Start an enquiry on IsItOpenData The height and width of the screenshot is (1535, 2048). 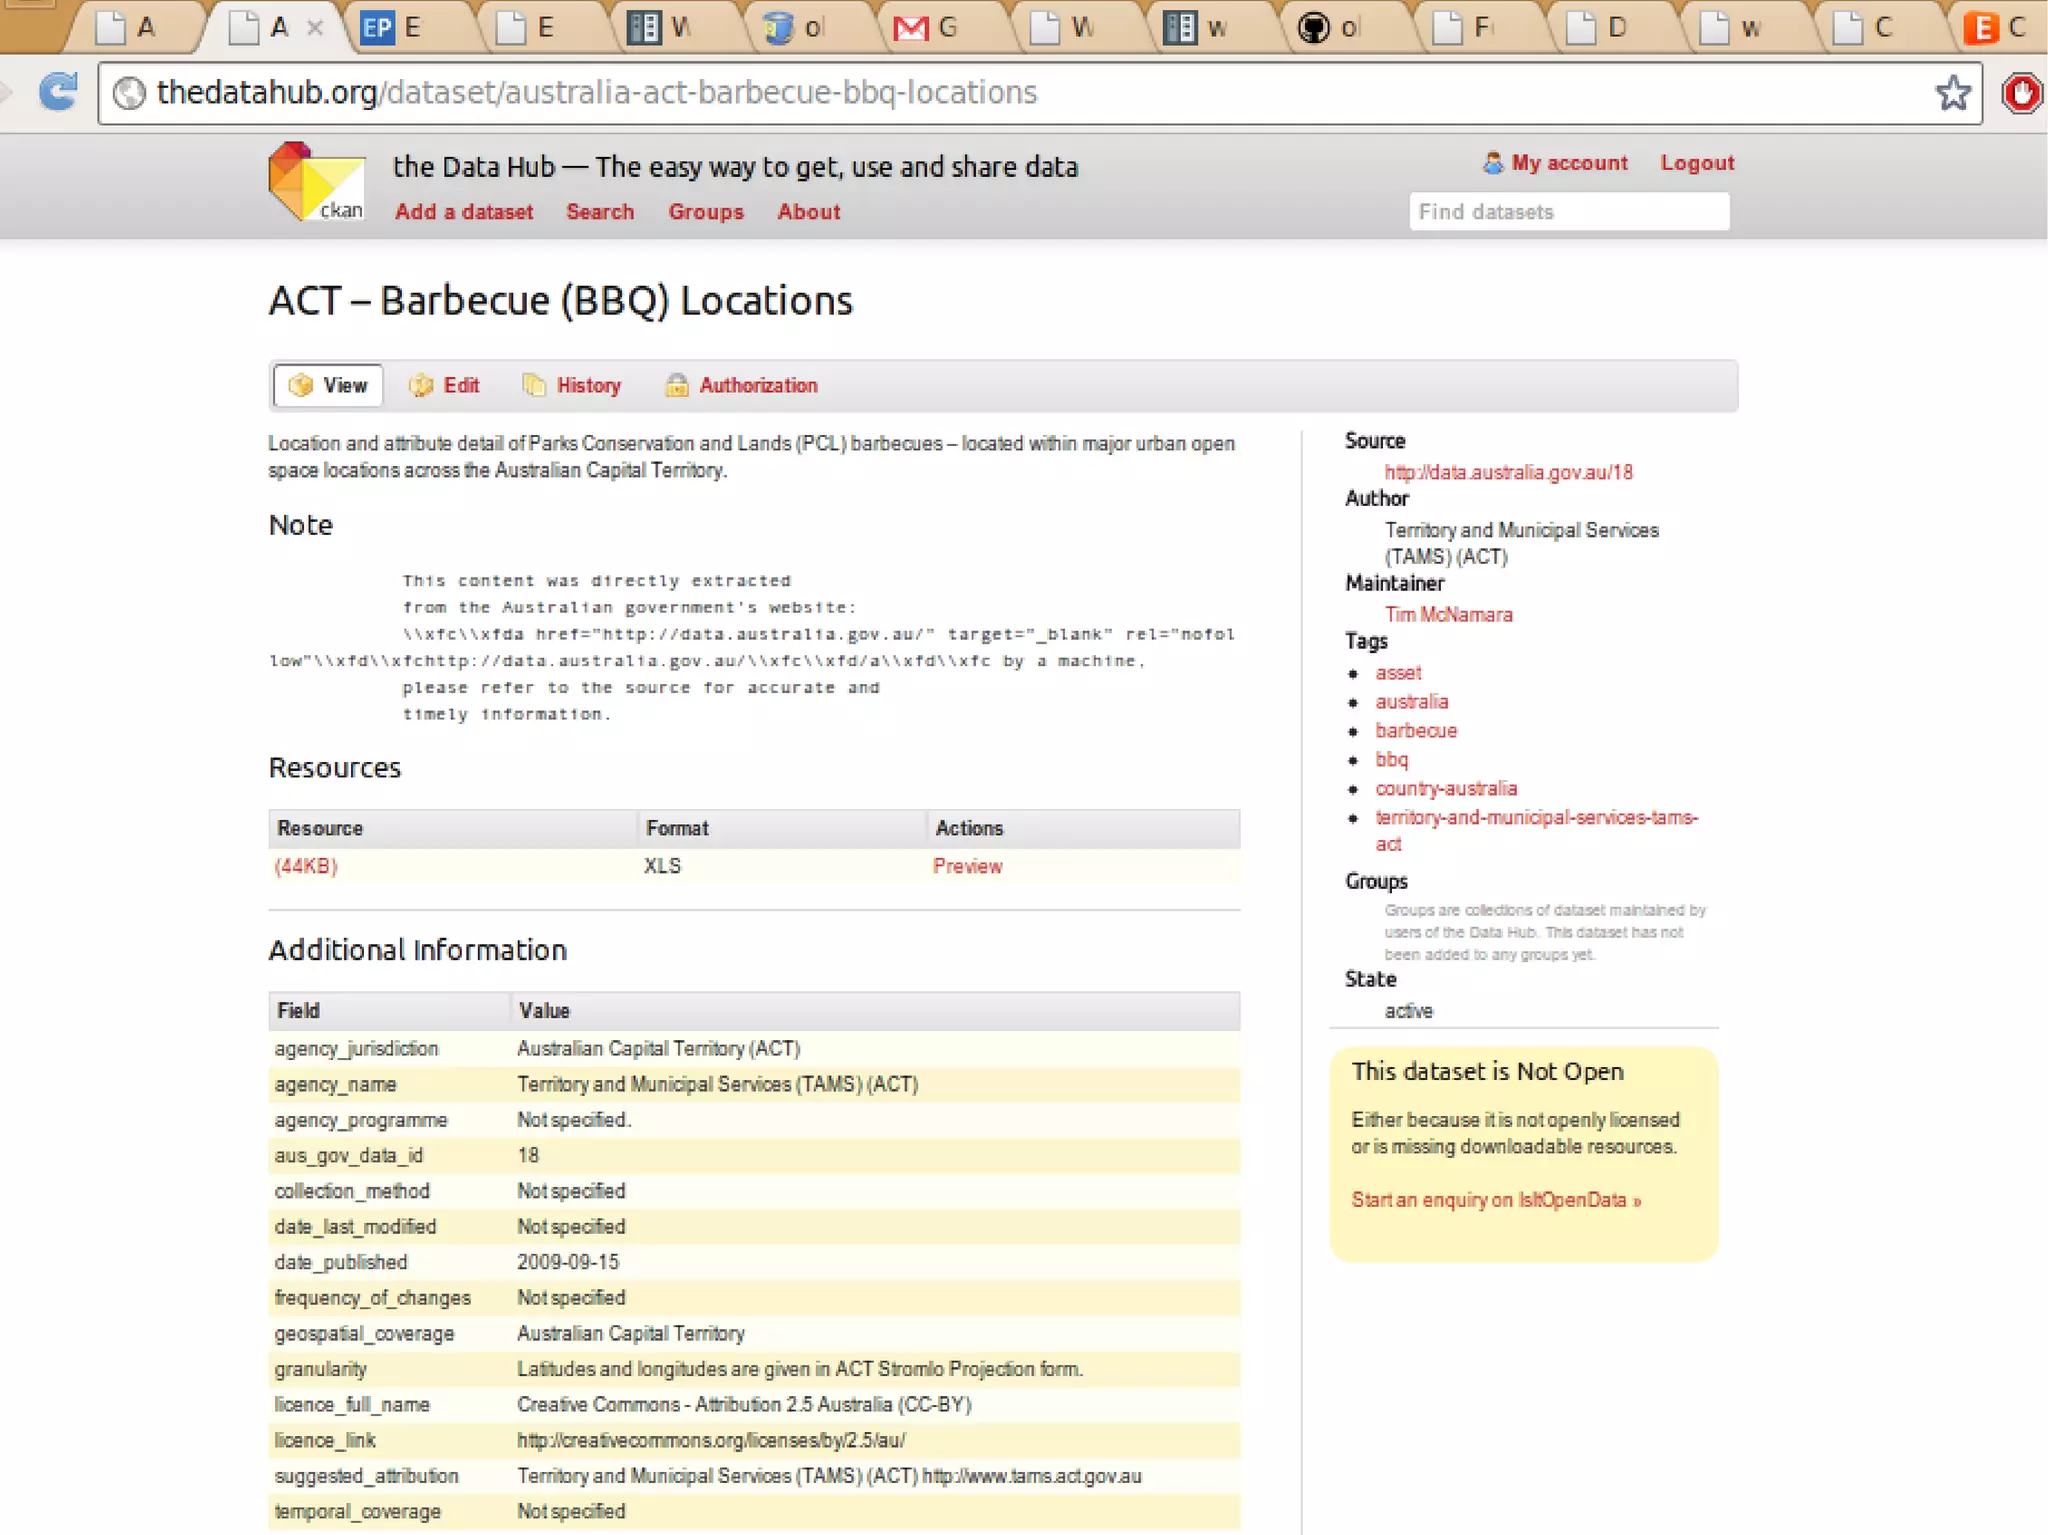tap(1495, 1200)
